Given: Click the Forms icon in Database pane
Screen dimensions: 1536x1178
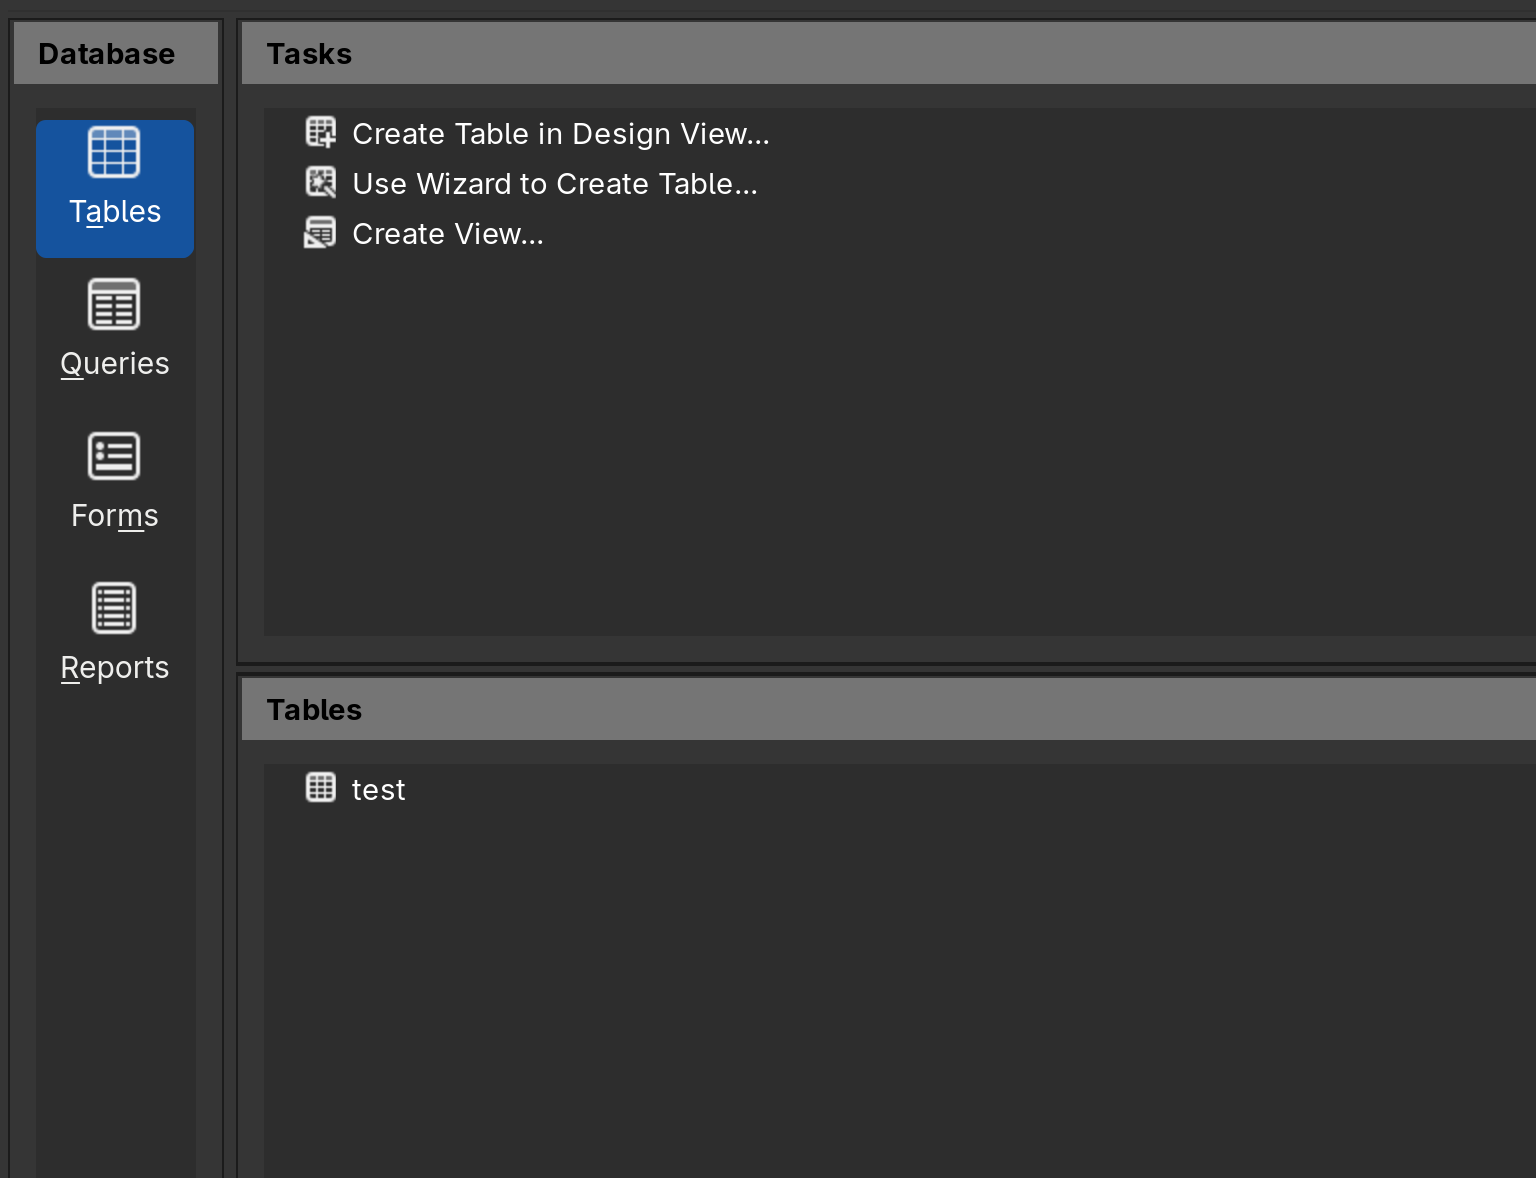Looking at the screenshot, I should coord(114,457).
